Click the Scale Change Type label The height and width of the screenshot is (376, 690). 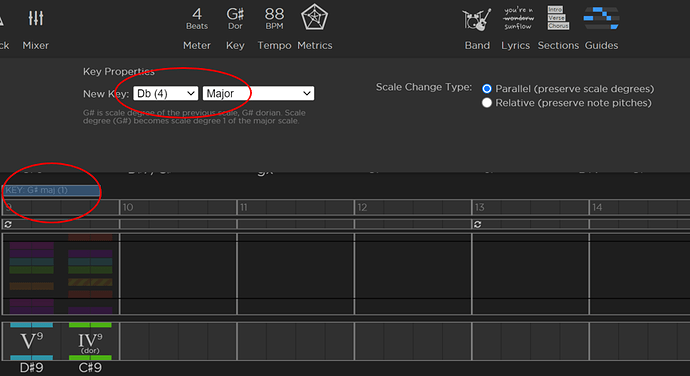point(424,87)
